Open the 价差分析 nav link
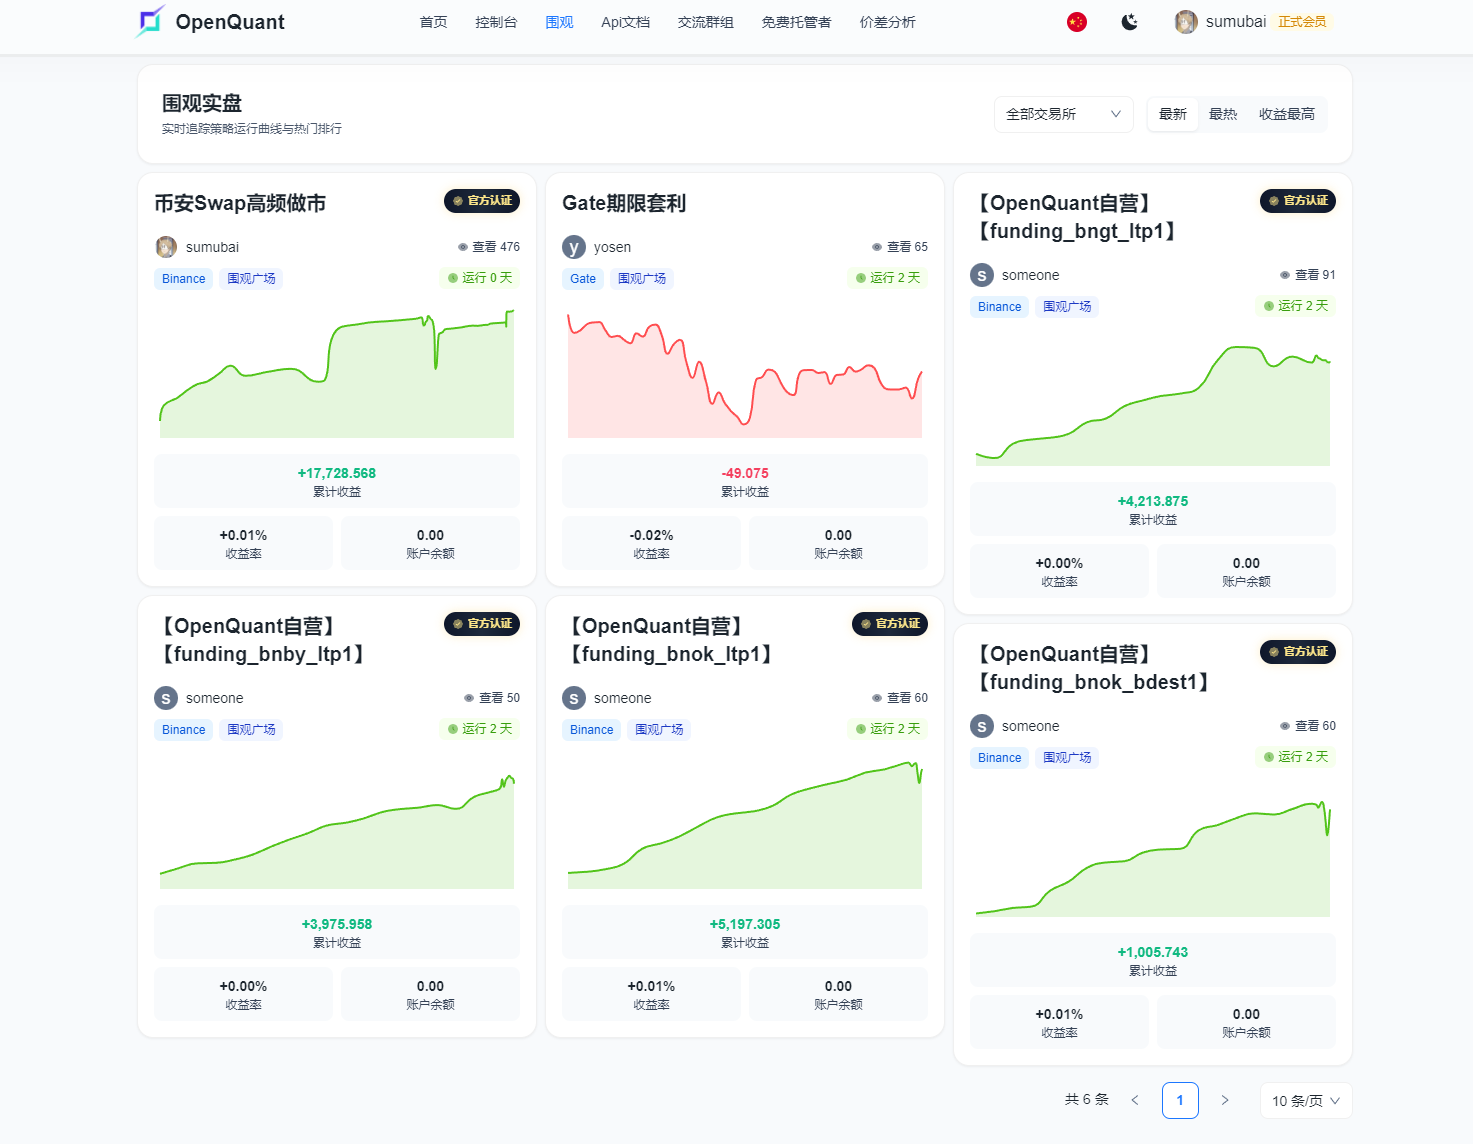Image resolution: width=1473 pixels, height=1144 pixels. [887, 22]
